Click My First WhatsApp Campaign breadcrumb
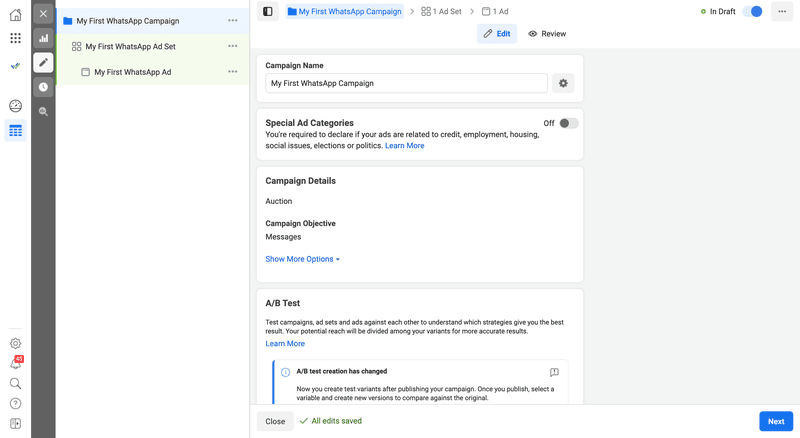Viewport: 800px width, 438px height. click(x=344, y=11)
